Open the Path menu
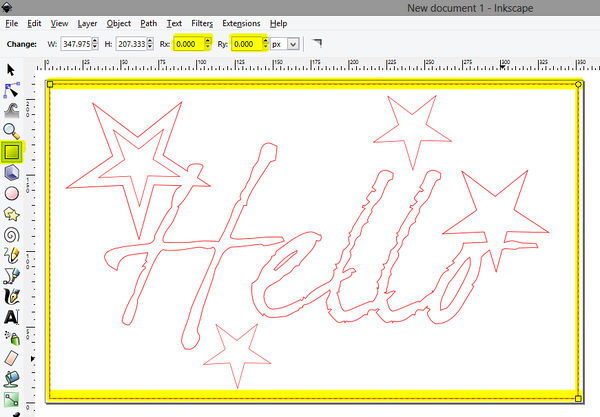The image size is (600, 417). [148, 23]
